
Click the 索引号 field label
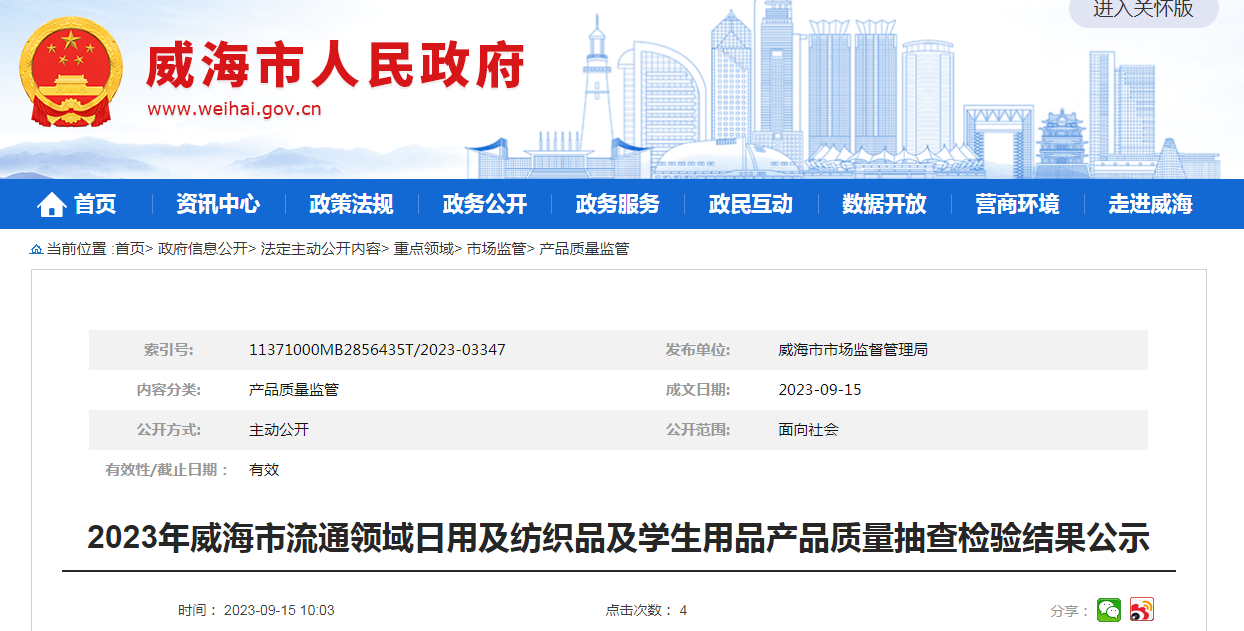coord(168,350)
